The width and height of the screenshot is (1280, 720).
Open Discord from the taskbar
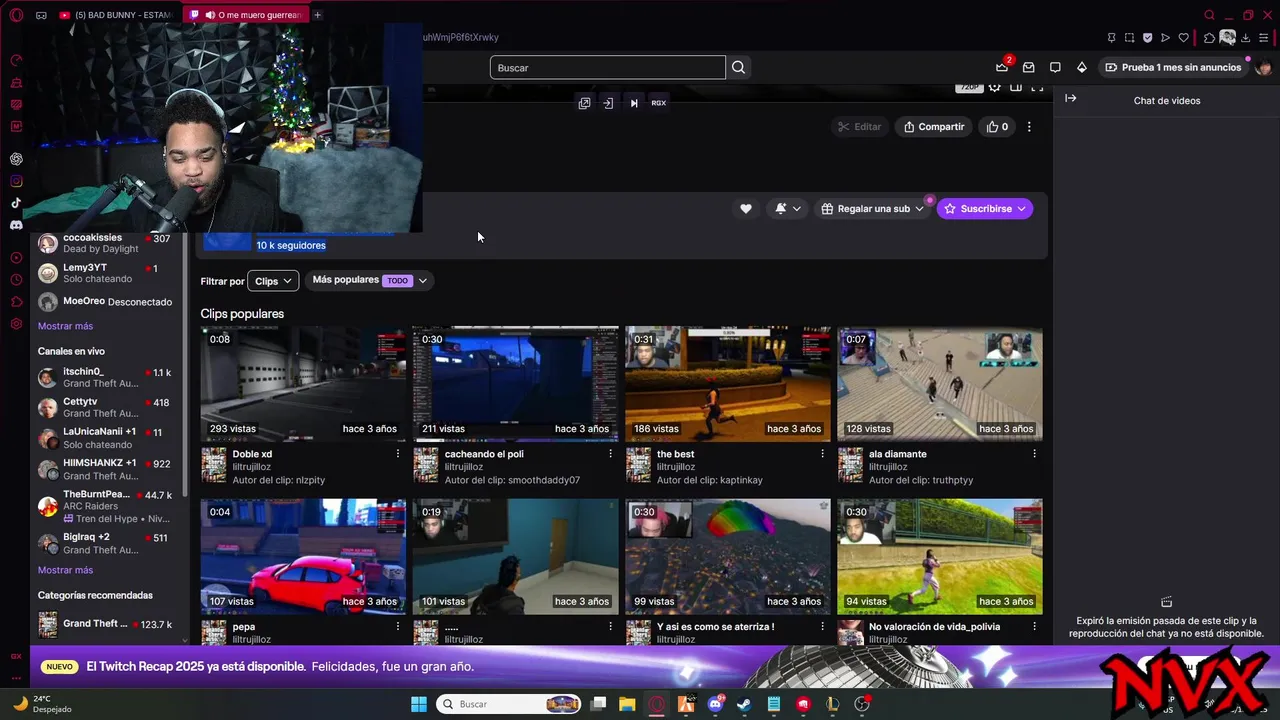pyautogui.click(x=715, y=704)
